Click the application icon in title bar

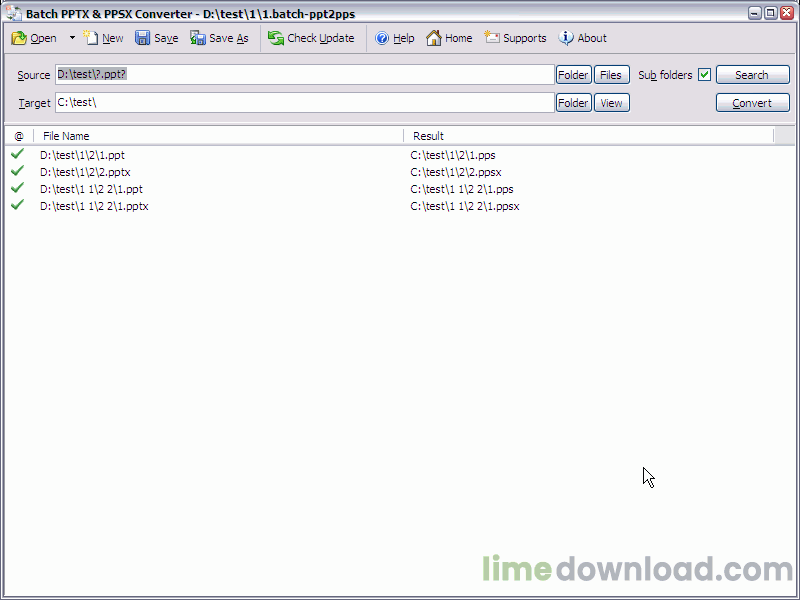click(14, 13)
